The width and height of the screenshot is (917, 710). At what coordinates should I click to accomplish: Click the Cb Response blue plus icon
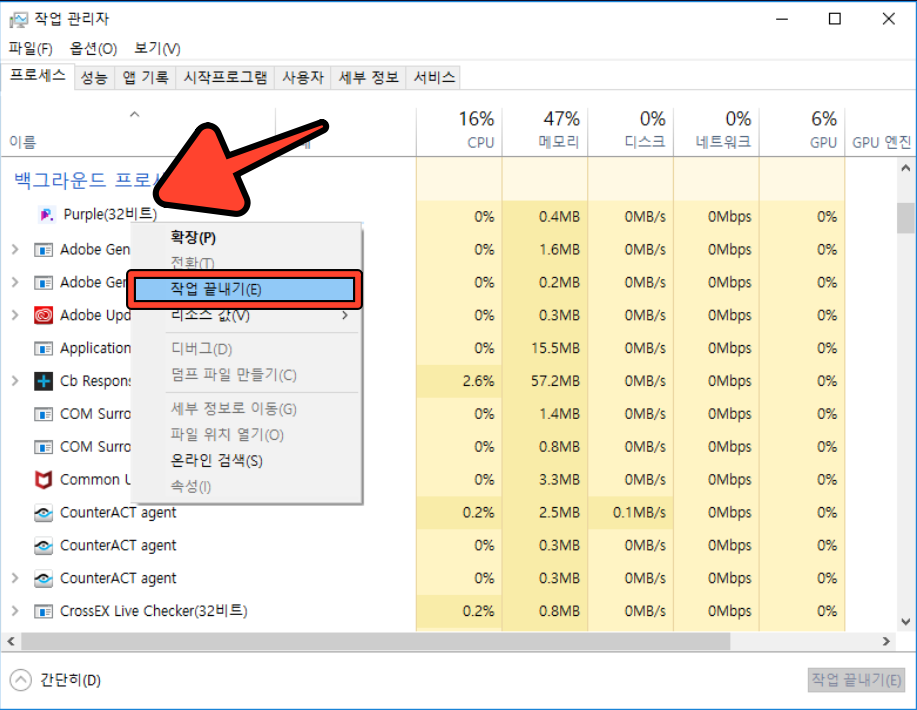[43, 381]
